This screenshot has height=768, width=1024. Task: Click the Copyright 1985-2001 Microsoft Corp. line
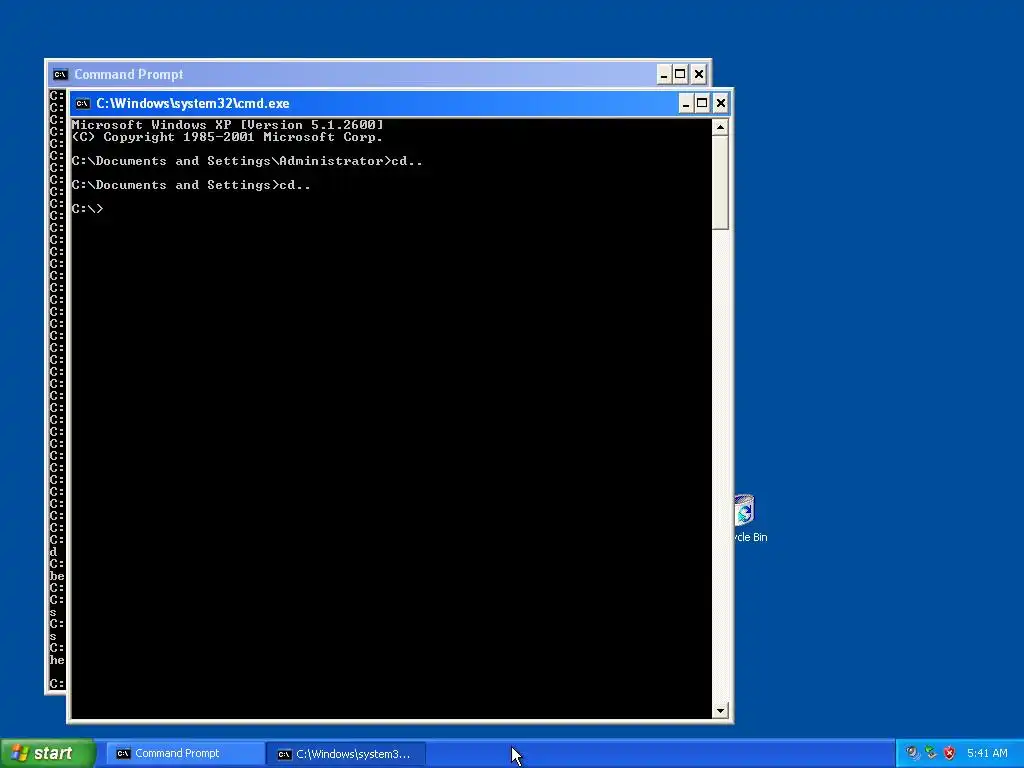227,137
